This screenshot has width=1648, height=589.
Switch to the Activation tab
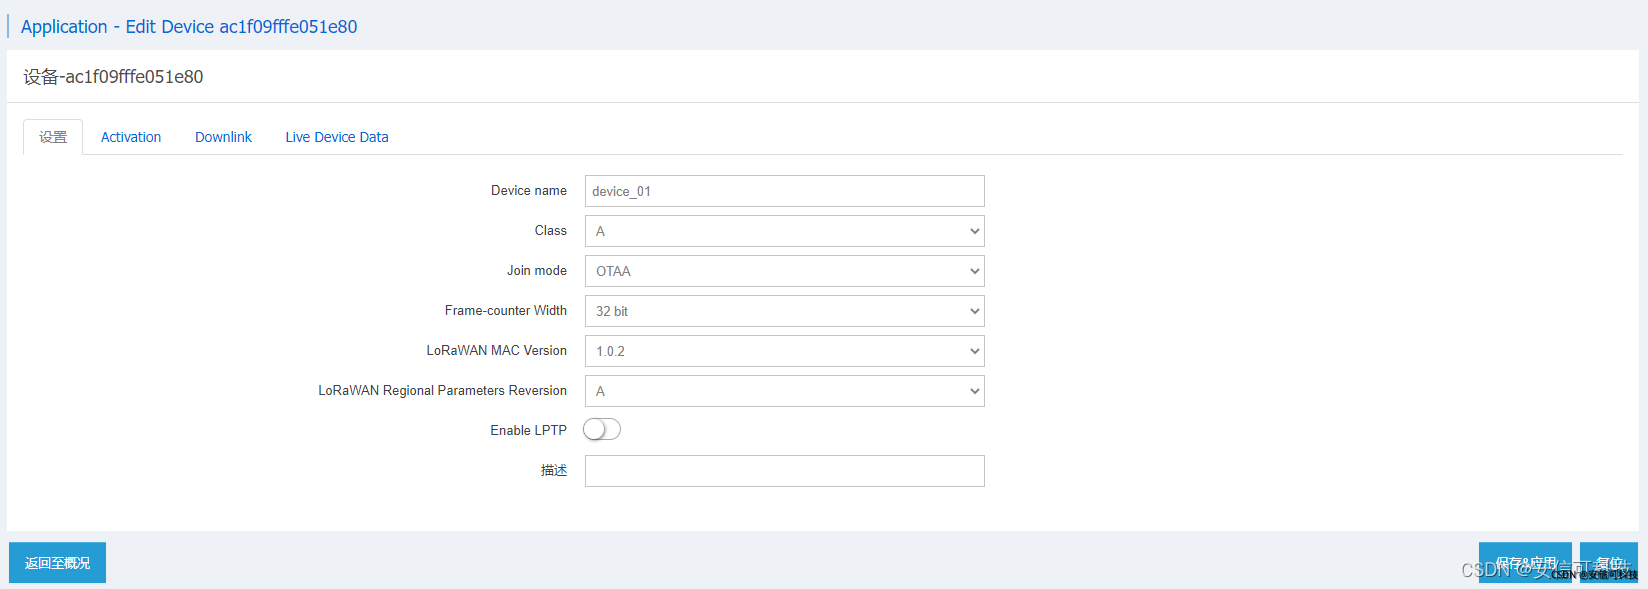coord(131,137)
